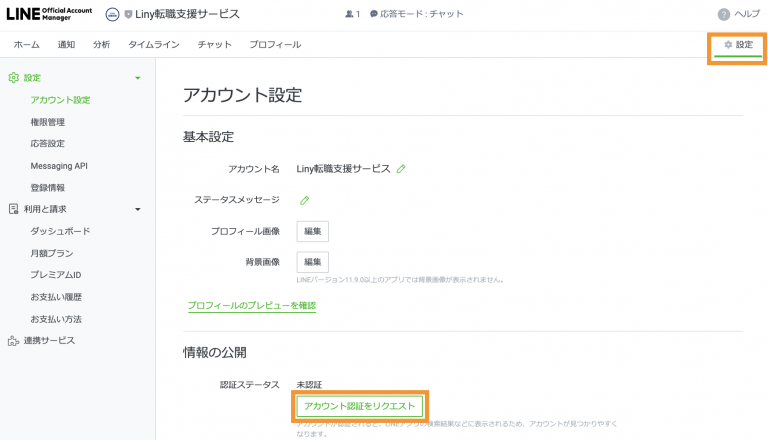This screenshot has width=768, height=440.
Task: Click 編集 button for プロフィール画像
Action: click(x=312, y=231)
